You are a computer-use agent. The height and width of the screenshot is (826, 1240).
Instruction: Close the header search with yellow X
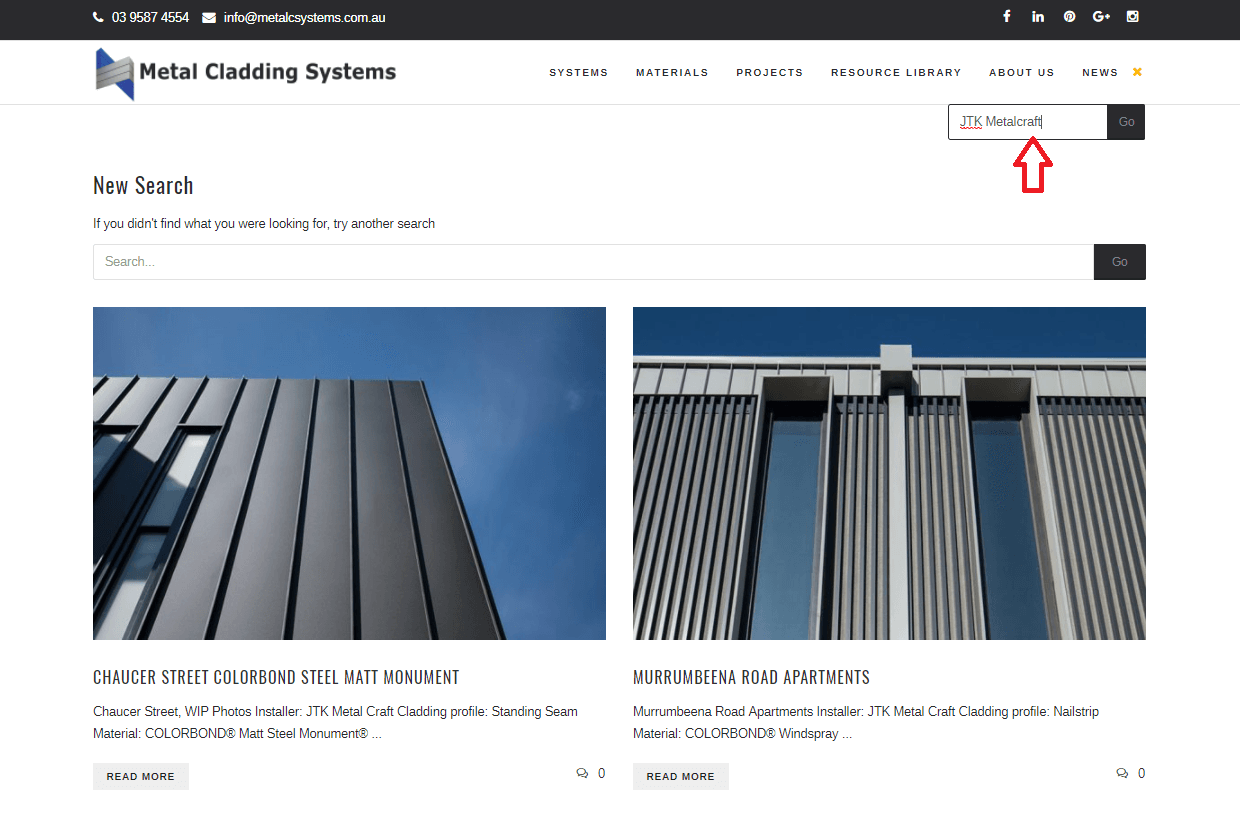1137,72
